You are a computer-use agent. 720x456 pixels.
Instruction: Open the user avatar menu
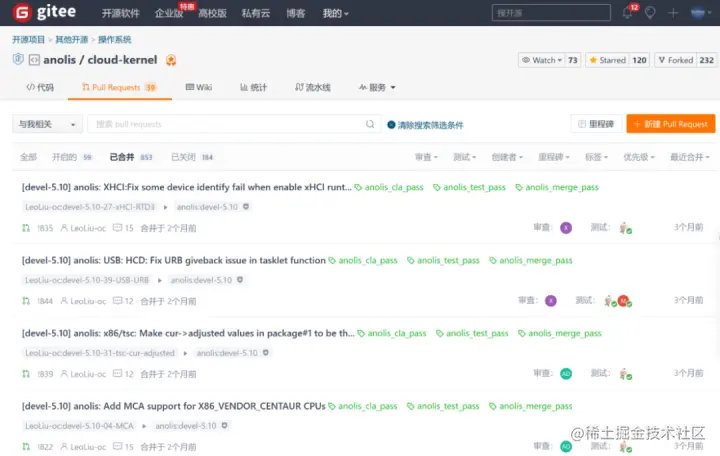701,13
